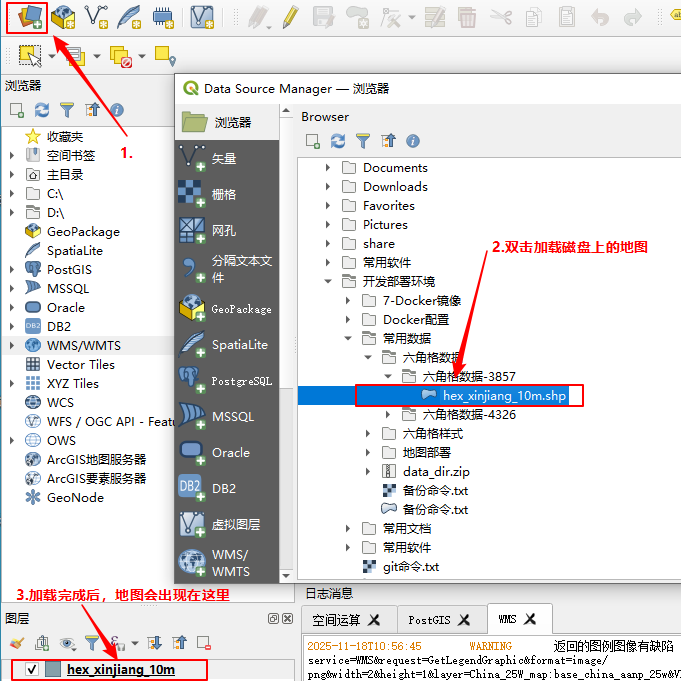Expand the Downloads folder

(x=328, y=187)
